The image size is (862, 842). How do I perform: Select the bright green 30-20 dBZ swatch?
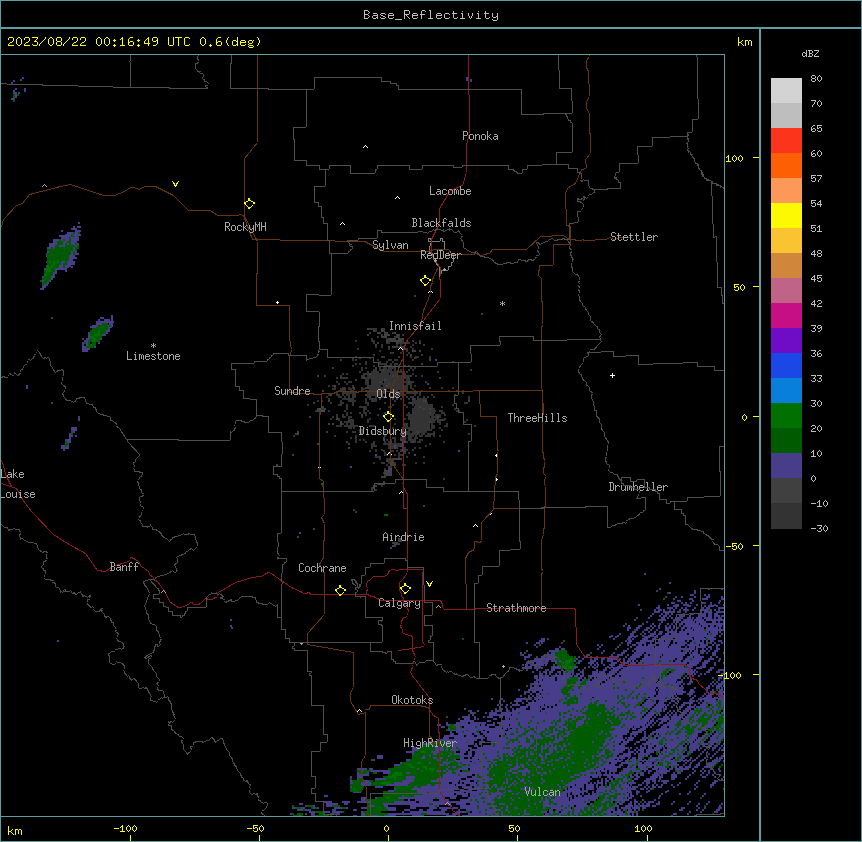pos(786,416)
